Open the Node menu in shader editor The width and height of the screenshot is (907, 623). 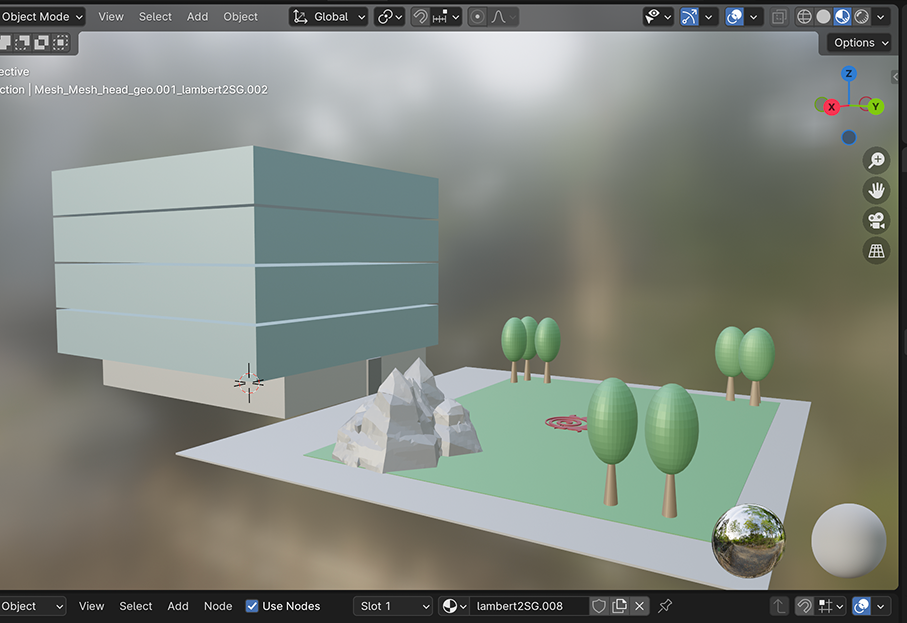coord(218,606)
